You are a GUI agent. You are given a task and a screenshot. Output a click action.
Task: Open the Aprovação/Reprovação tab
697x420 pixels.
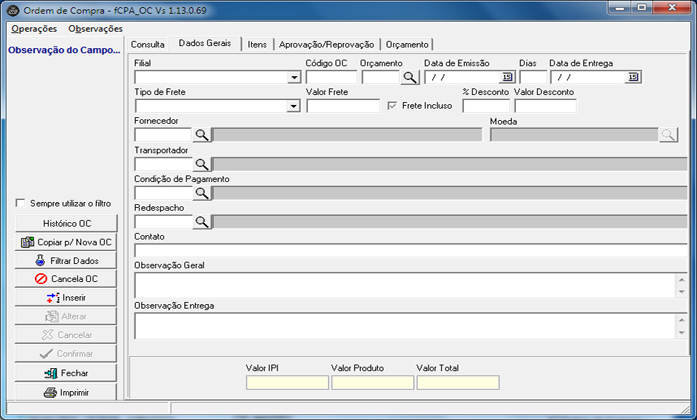[x=326, y=44]
